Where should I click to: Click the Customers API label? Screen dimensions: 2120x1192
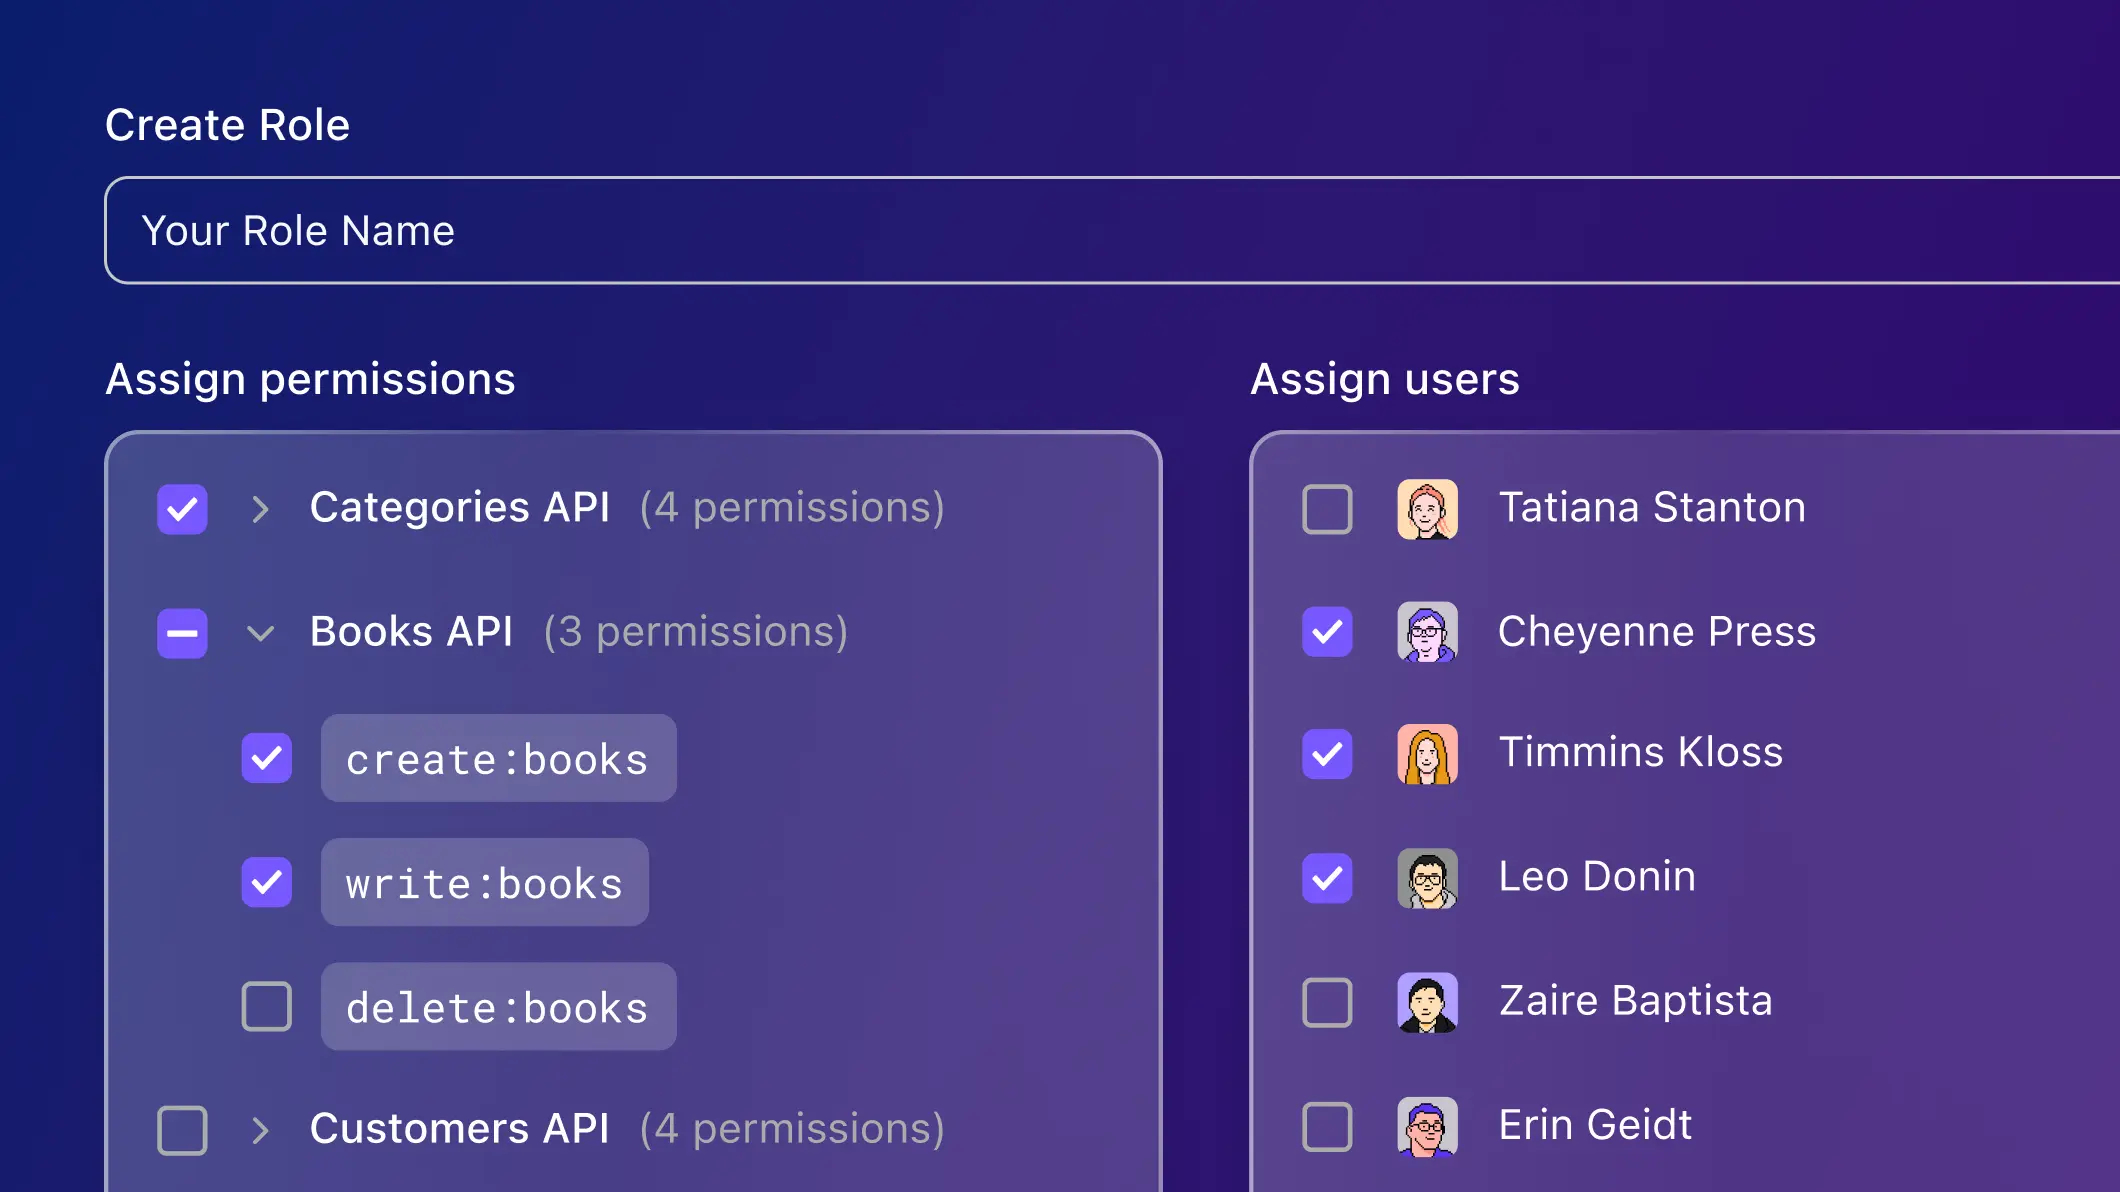tap(460, 1128)
